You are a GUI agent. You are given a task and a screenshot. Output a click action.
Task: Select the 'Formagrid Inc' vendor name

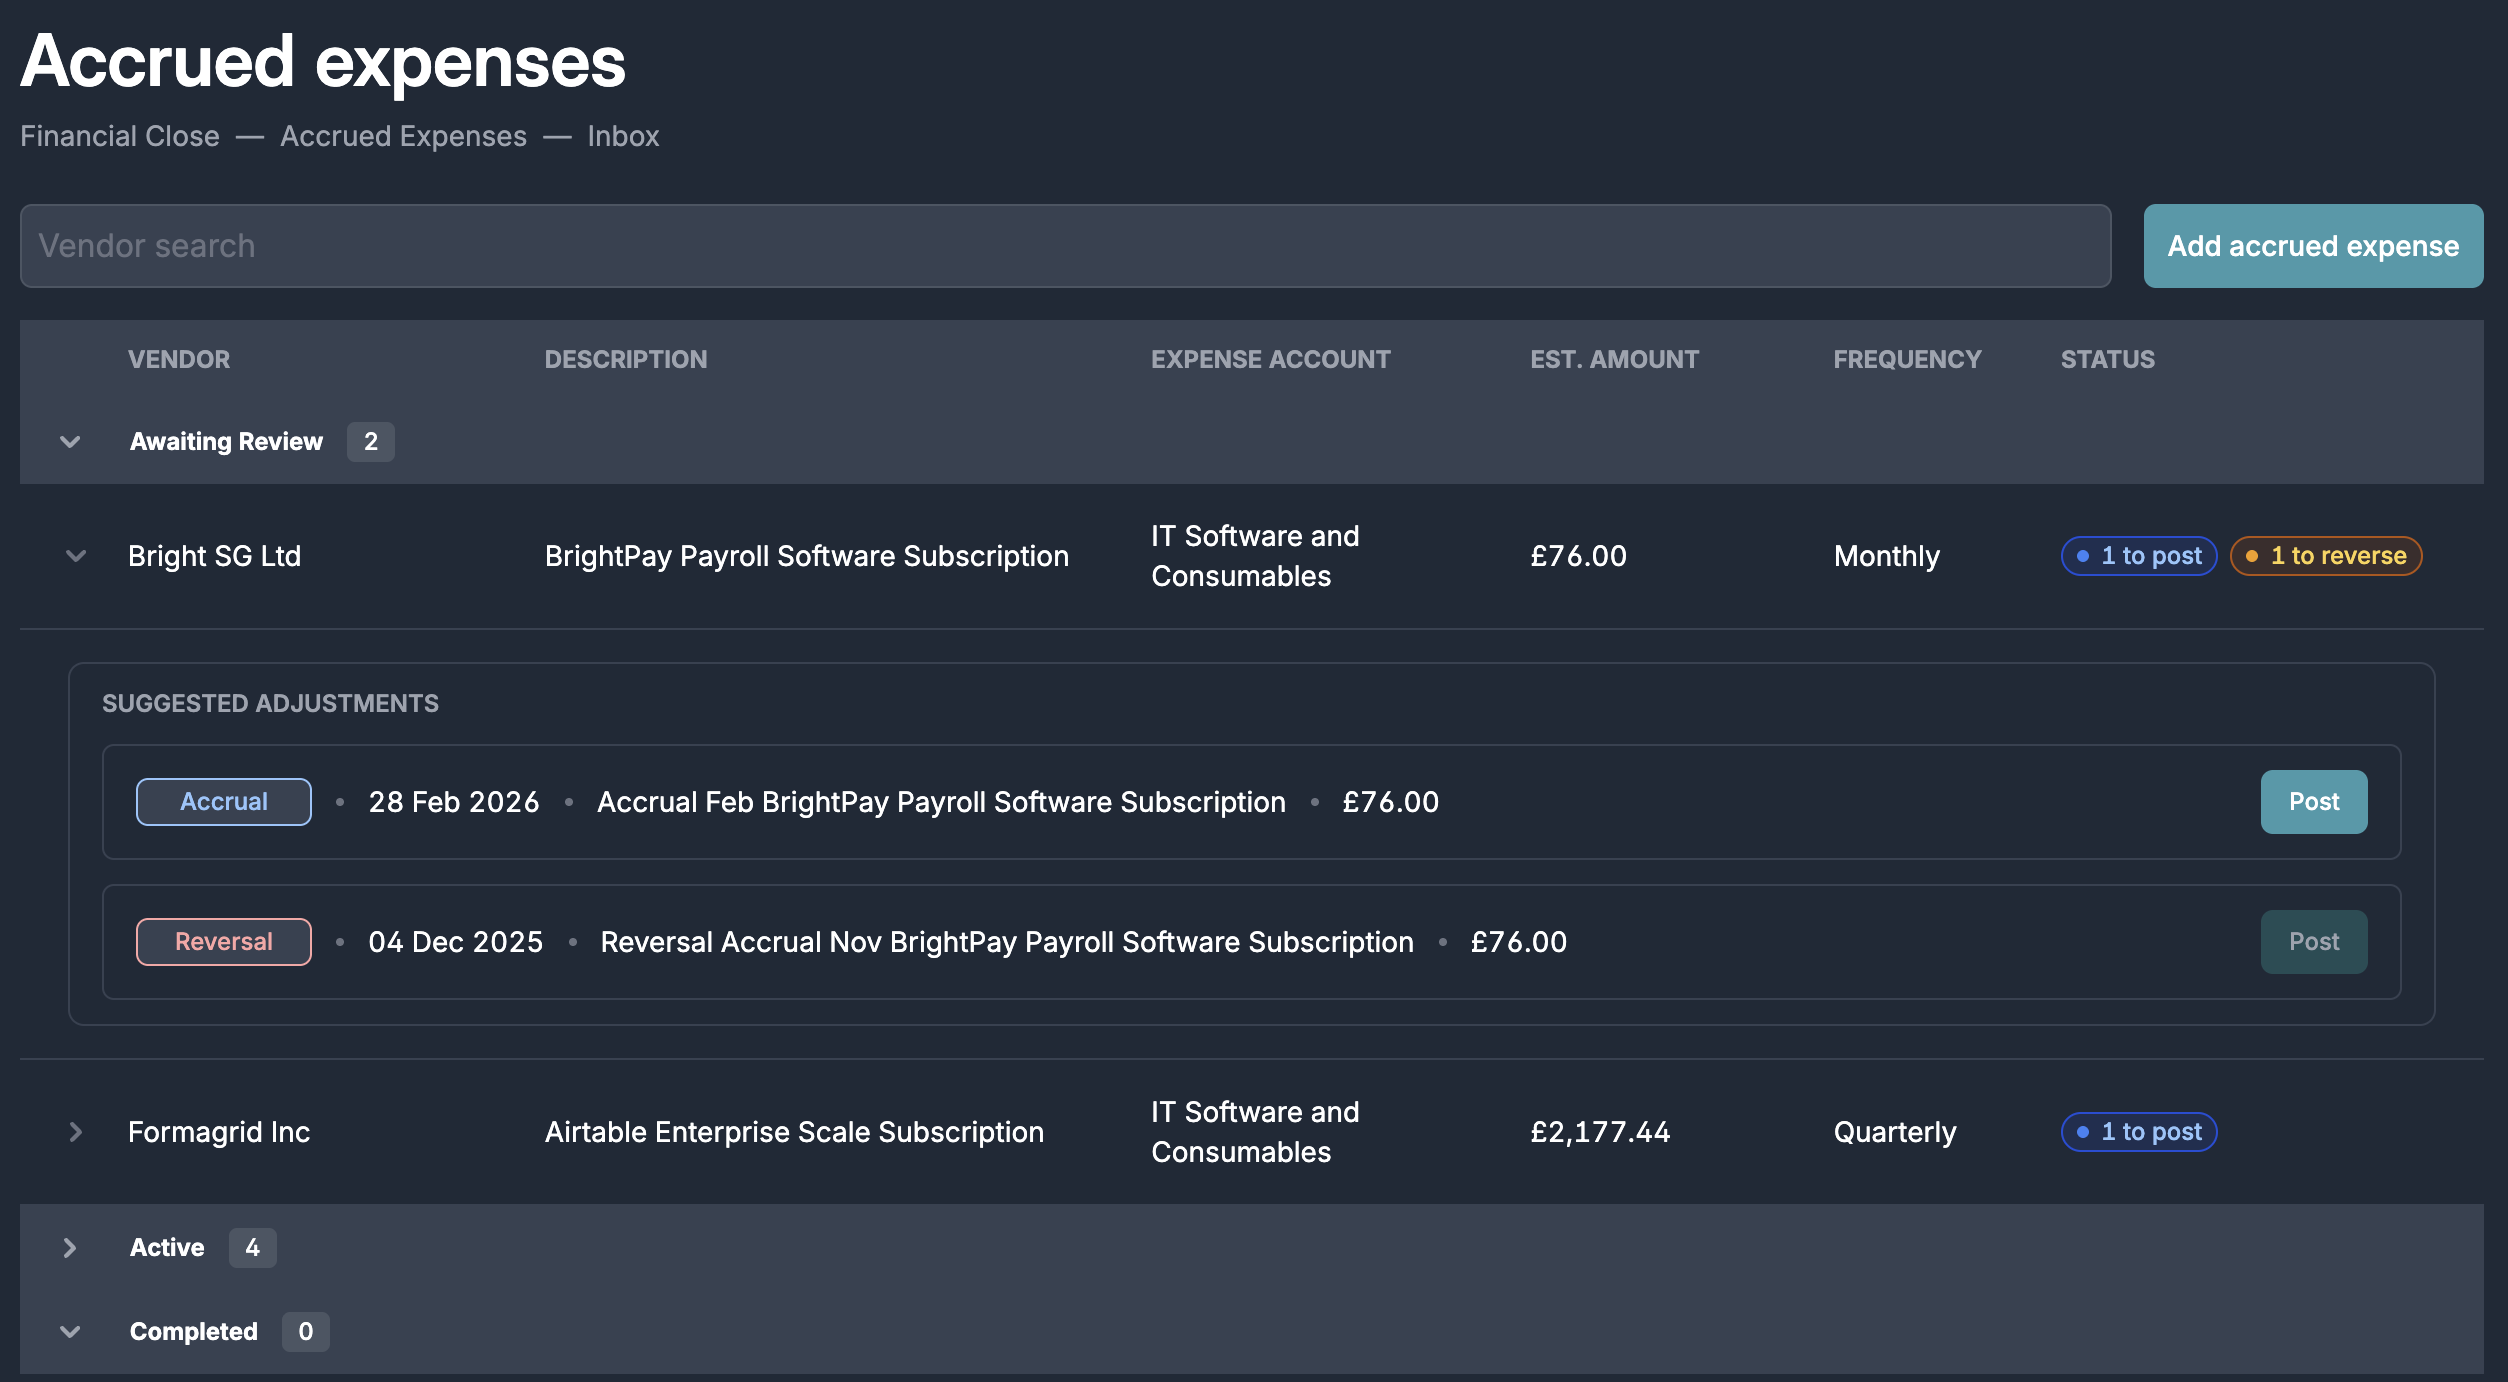pos(219,1132)
